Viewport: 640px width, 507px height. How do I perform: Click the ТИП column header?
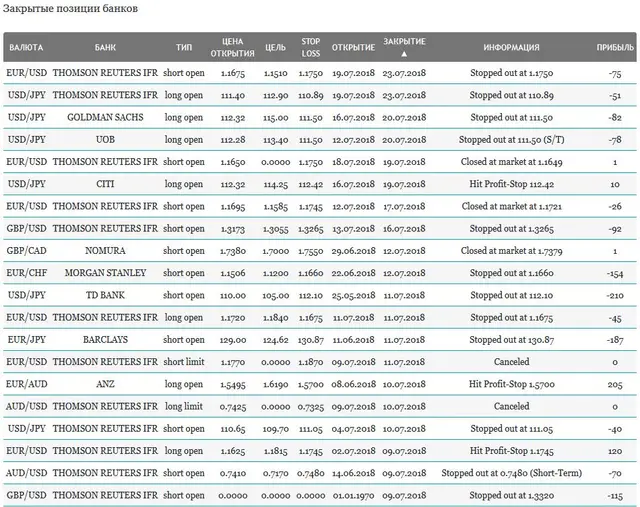pos(184,47)
